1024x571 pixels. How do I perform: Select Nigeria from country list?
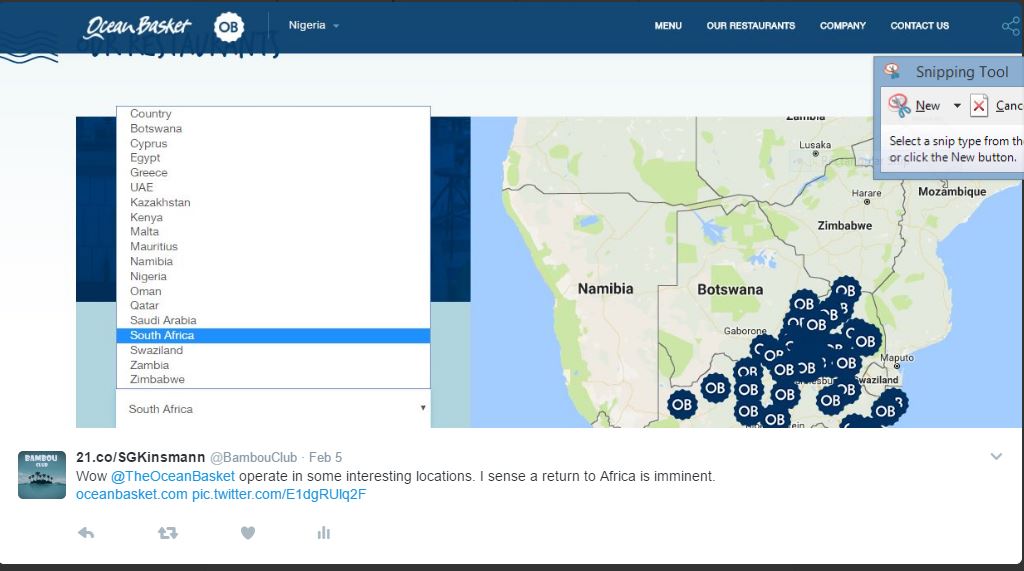point(273,276)
